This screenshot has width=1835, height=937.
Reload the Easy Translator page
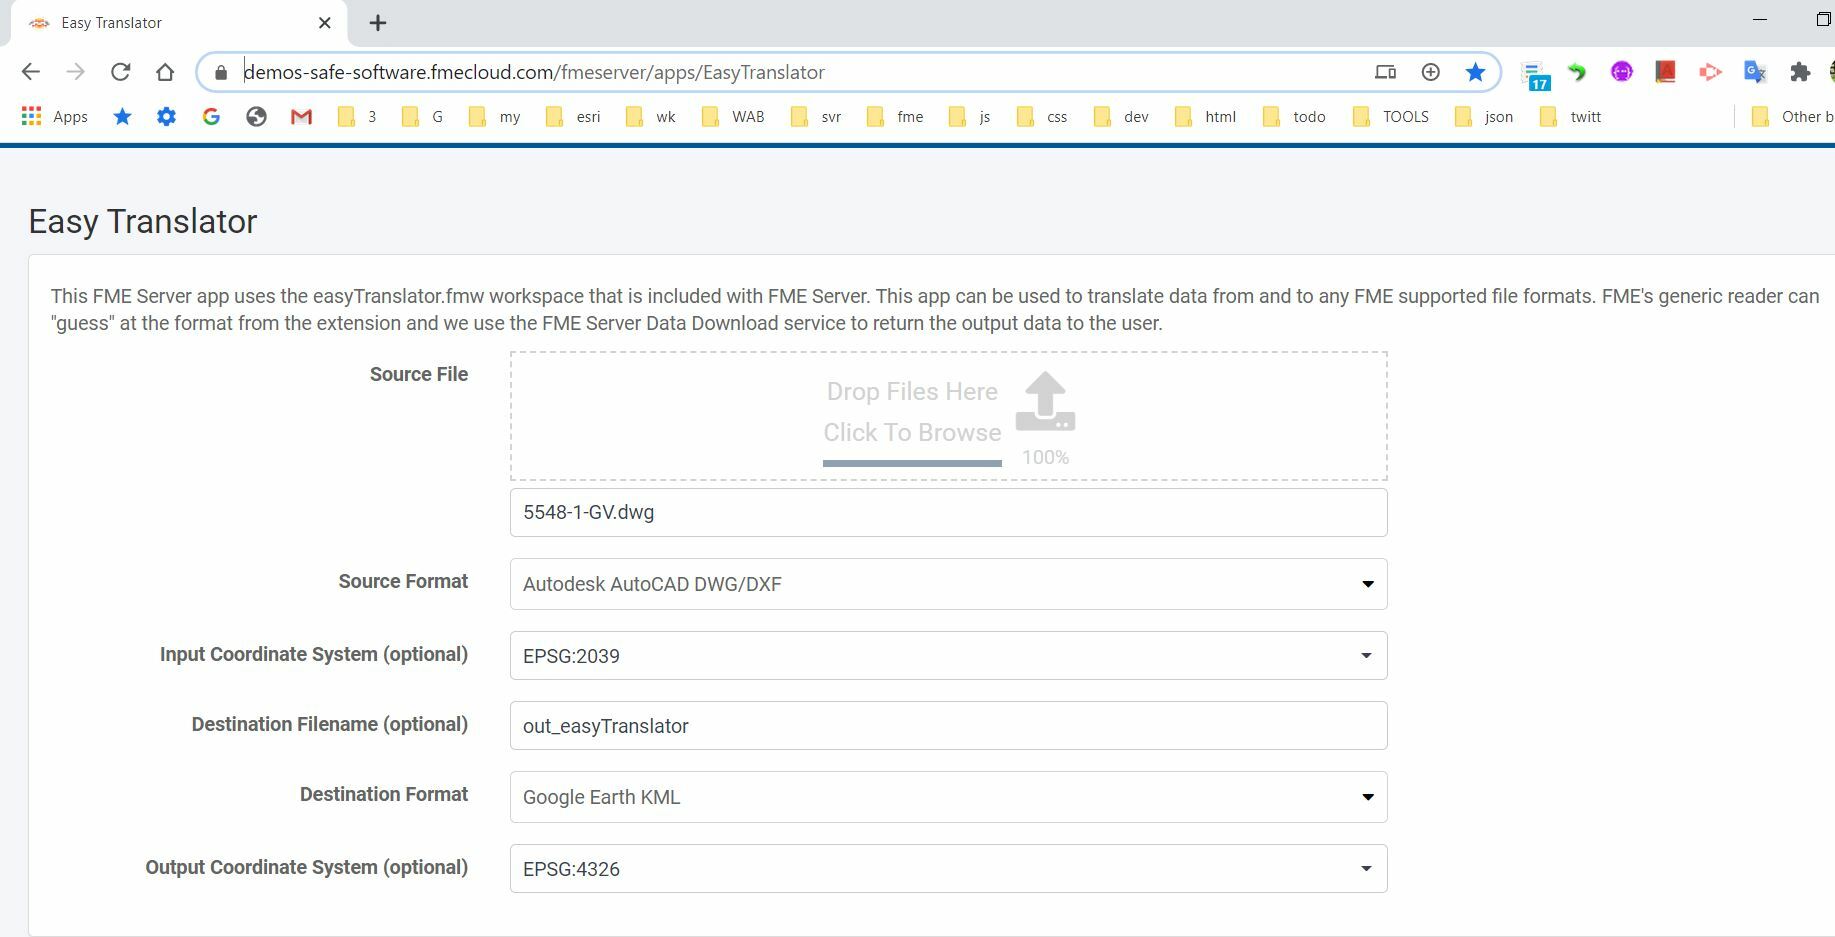[x=121, y=72]
